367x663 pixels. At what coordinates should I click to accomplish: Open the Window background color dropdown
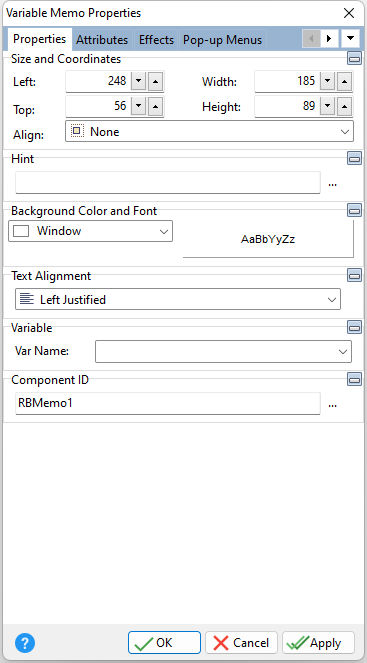coord(90,231)
